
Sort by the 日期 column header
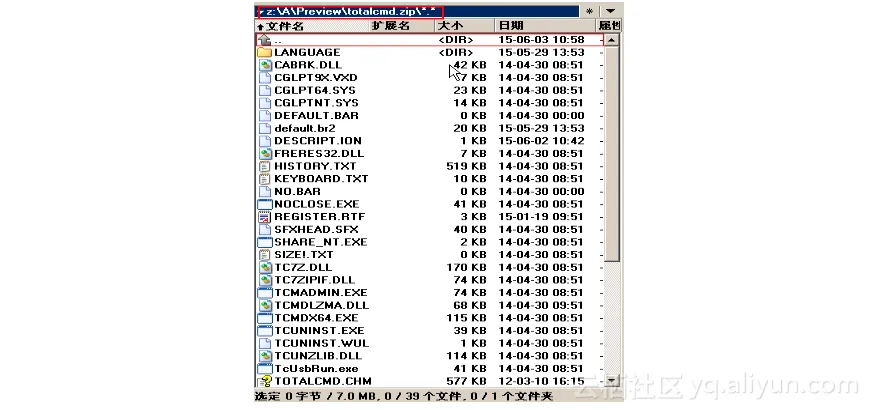click(x=546, y=26)
